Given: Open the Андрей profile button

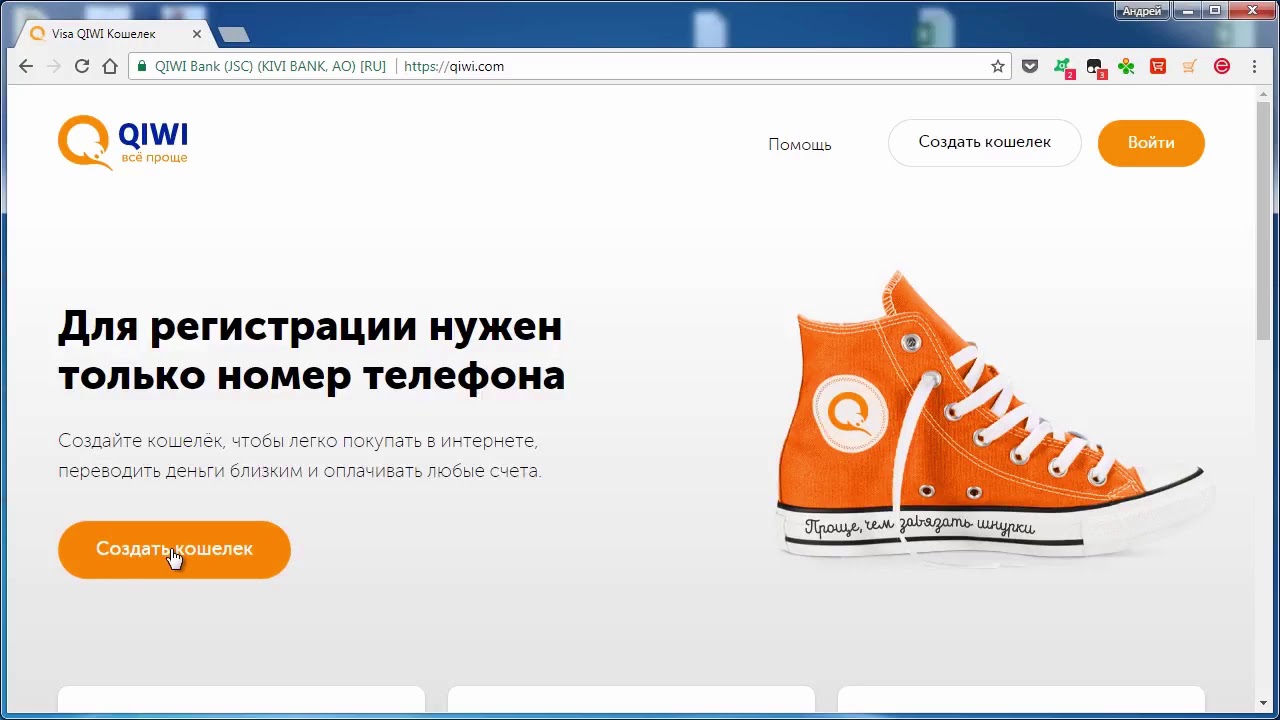Looking at the screenshot, I should [1142, 11].
